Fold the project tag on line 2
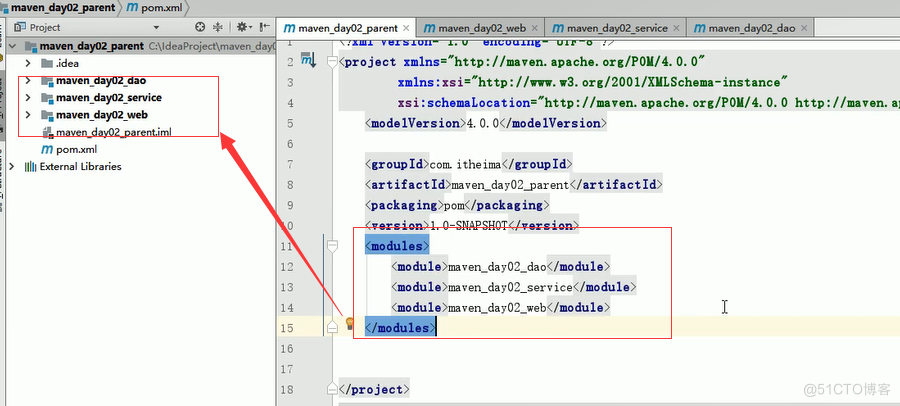Image resolution: width=900 pixels, height=406 pixels. point(332,61)
